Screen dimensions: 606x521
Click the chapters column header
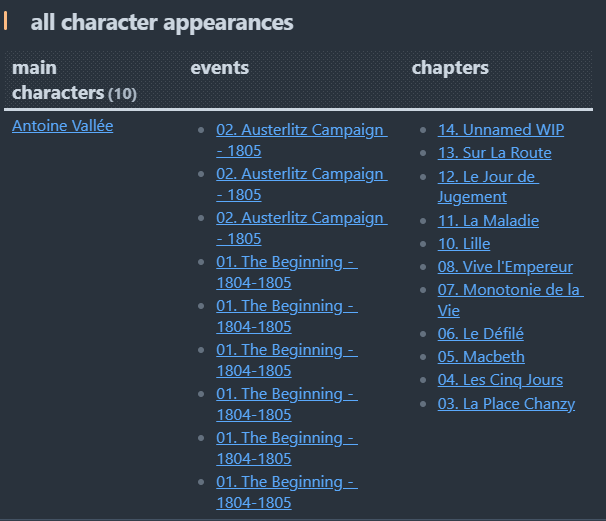click(450, 68)
